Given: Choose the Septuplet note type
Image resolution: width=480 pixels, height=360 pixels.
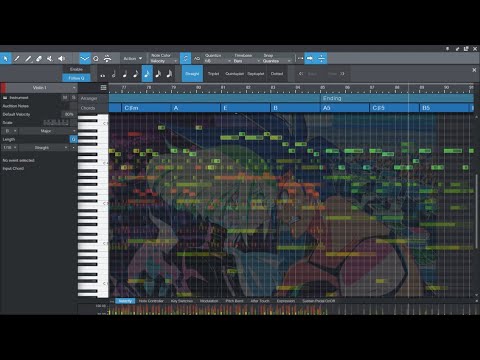Looking at the screenshot, I should (x=256, y=74).
